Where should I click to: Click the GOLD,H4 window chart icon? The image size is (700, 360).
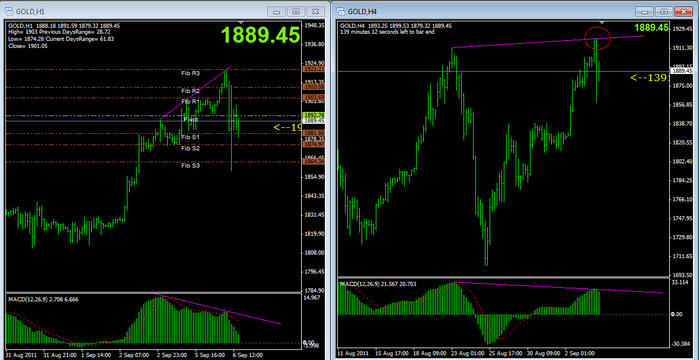(341, 11)
